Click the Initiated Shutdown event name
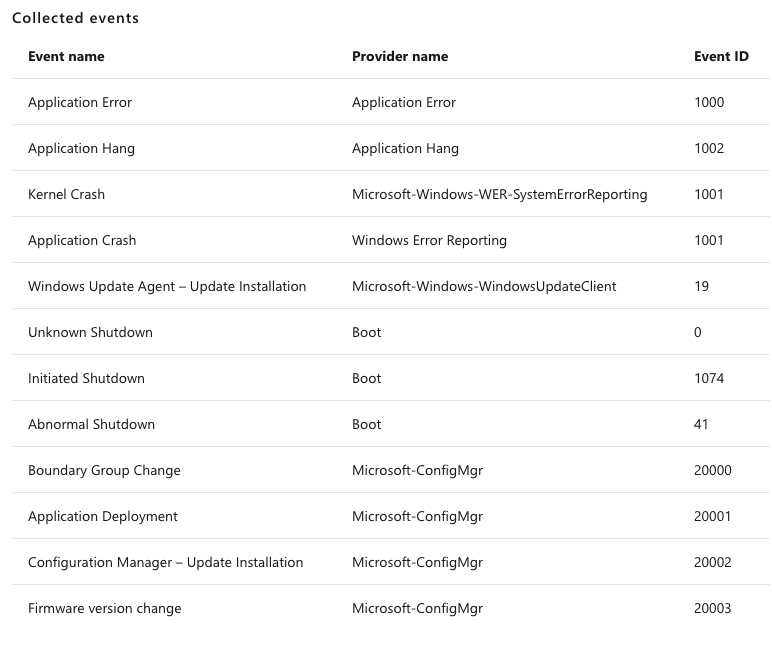This screenshot has width=772, height=653. (x=86, y=378)
